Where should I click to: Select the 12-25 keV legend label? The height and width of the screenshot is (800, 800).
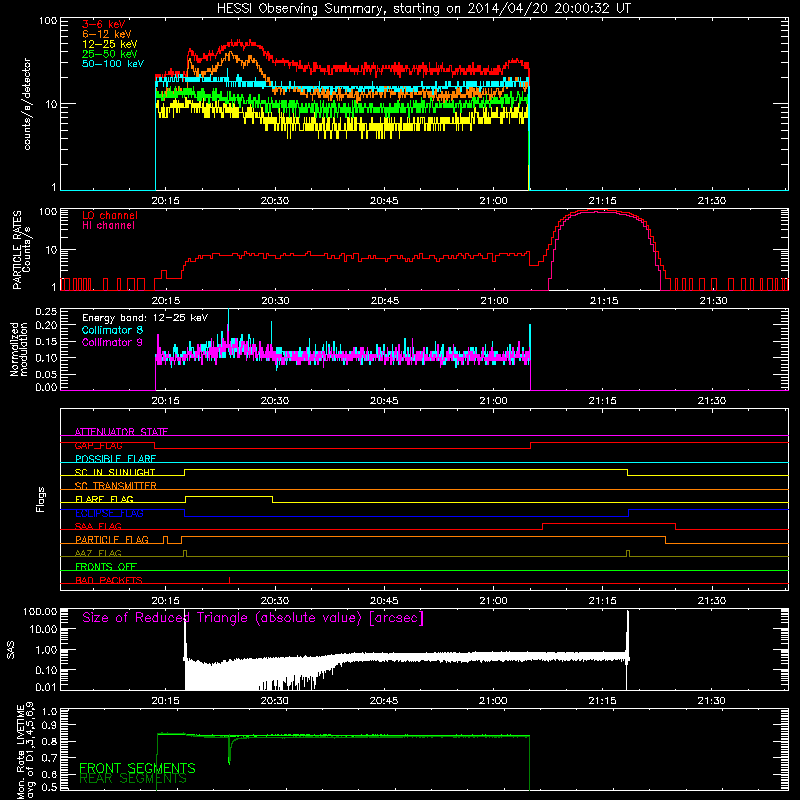tap(110, 44)
